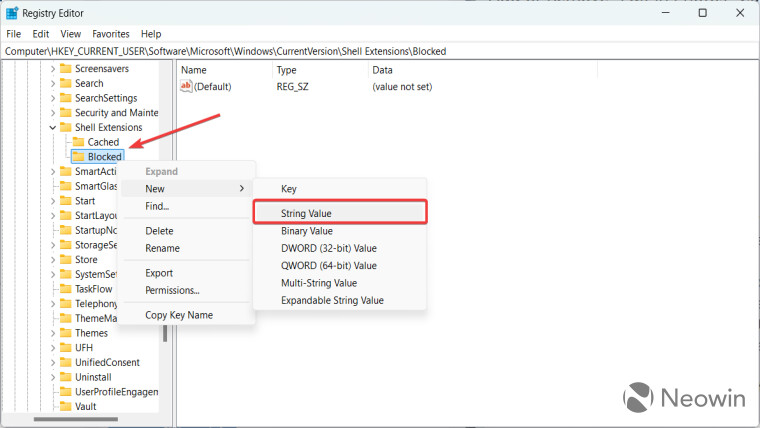Select the REG_SZ type cell
The image size is (760, 428).
point(292,87)
